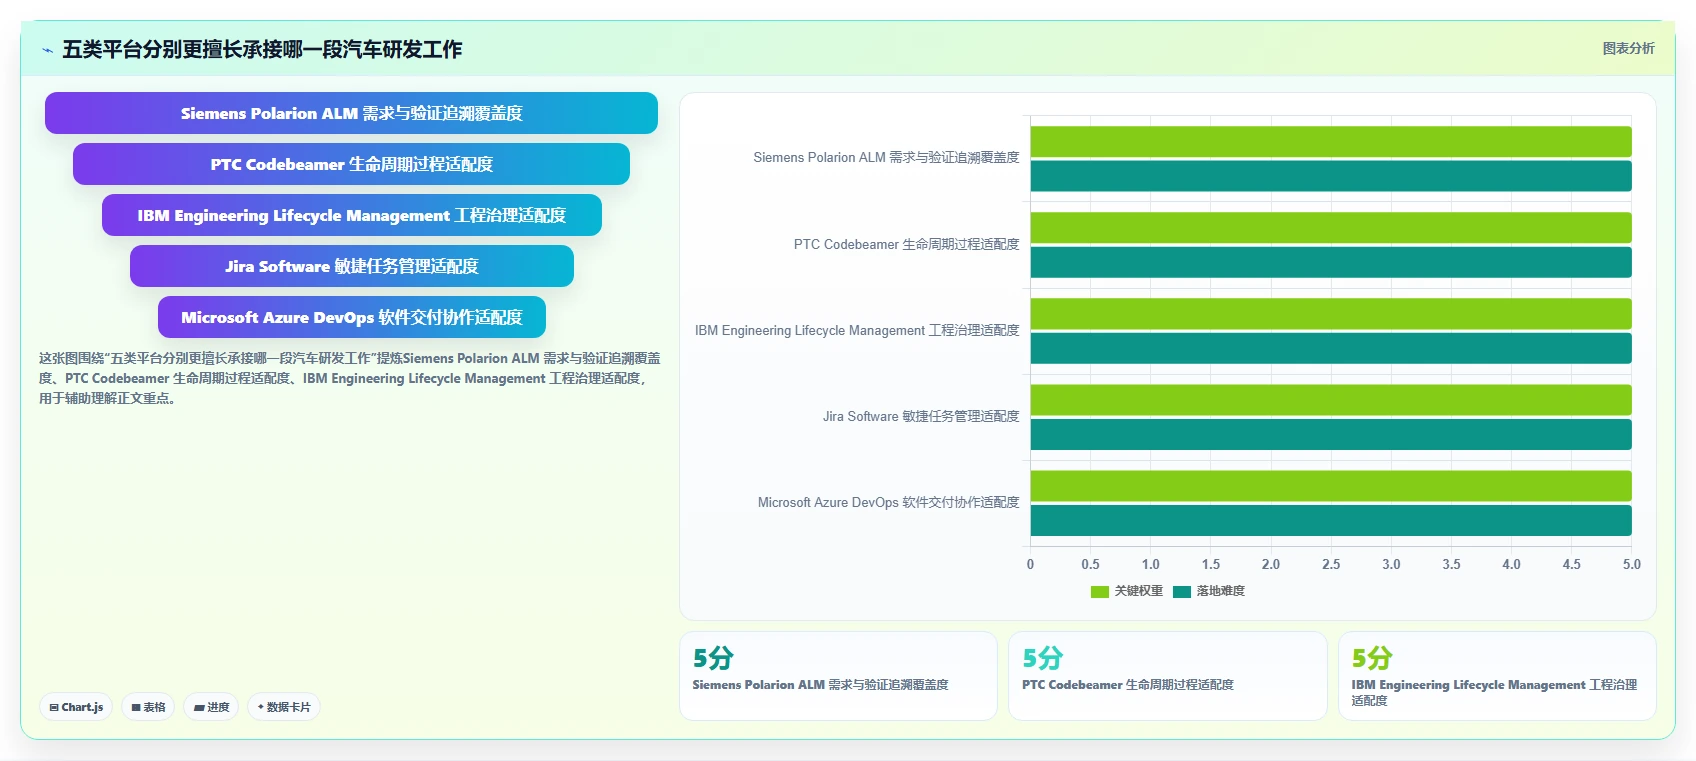Image resolution: width=1696 pixels, height=761 pixels.
Task: Click the Chart.js tag chip
Action: coord(76,707)
